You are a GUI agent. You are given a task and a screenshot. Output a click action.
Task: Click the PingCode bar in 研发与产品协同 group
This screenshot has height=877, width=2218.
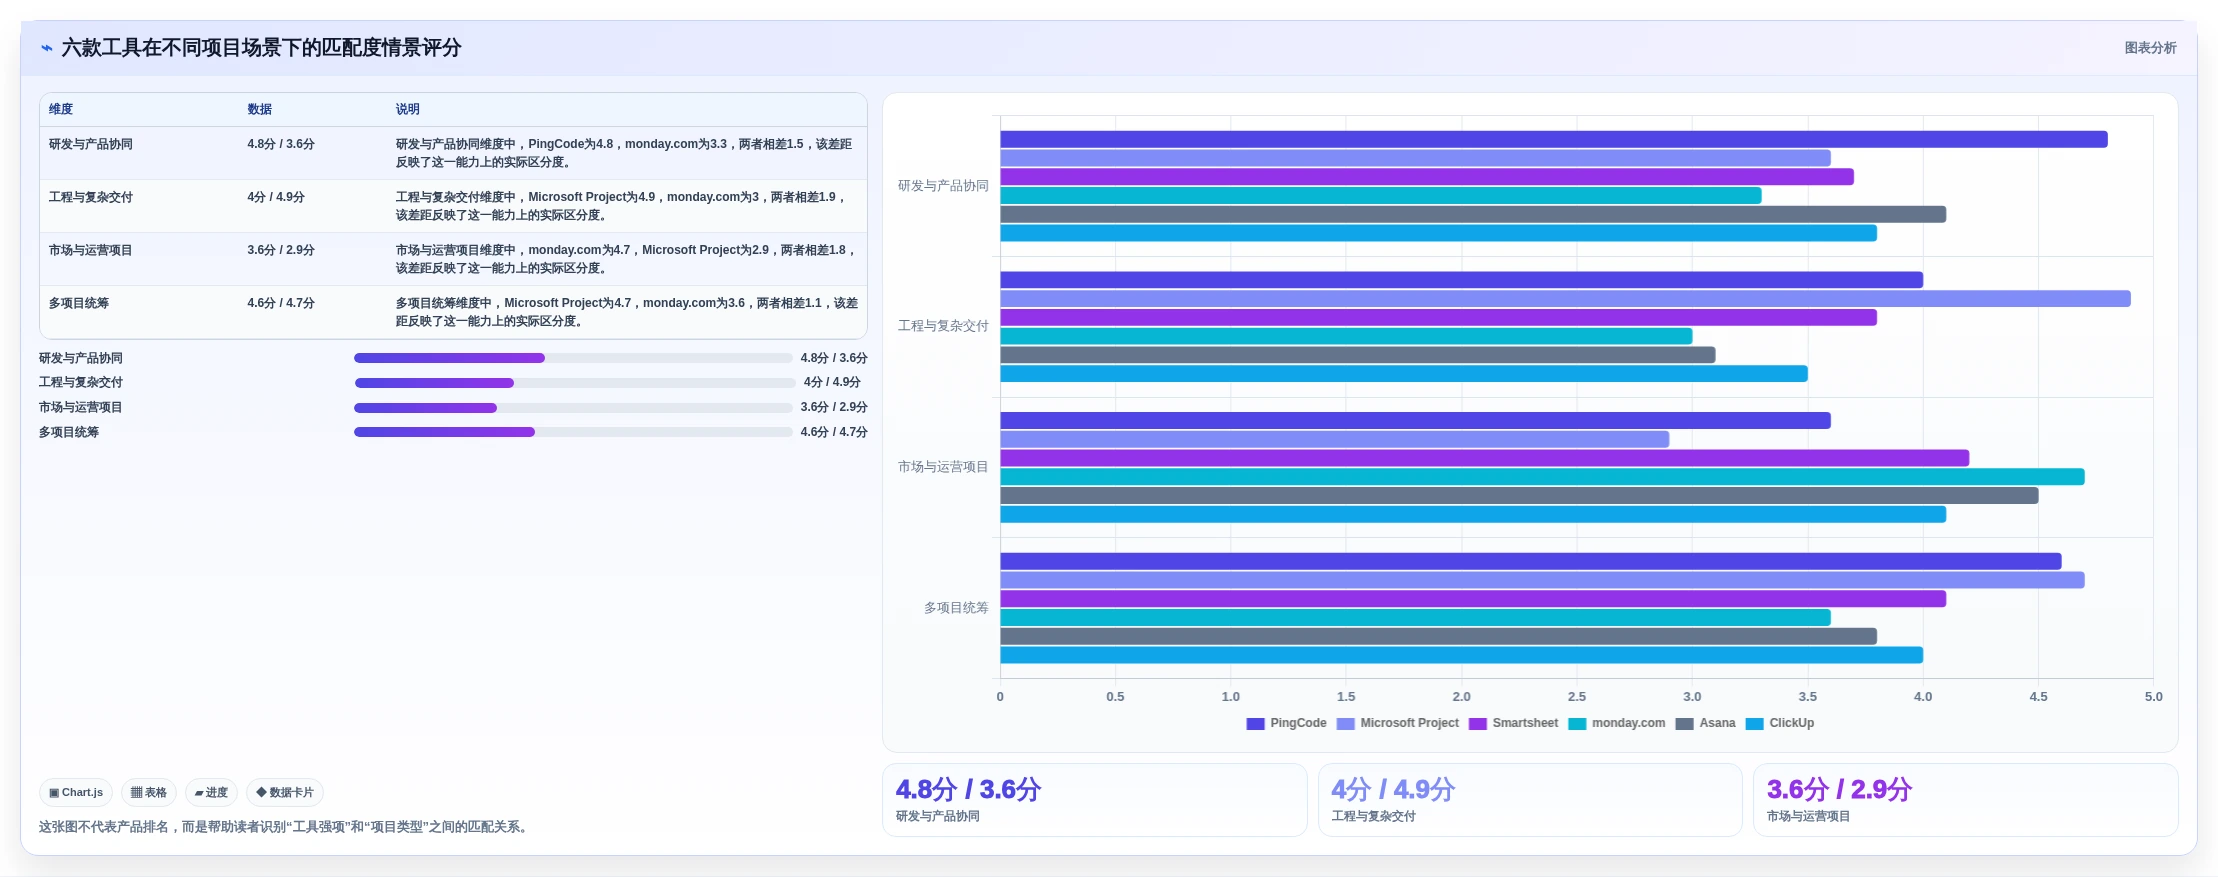click(x=1554, y=140)
